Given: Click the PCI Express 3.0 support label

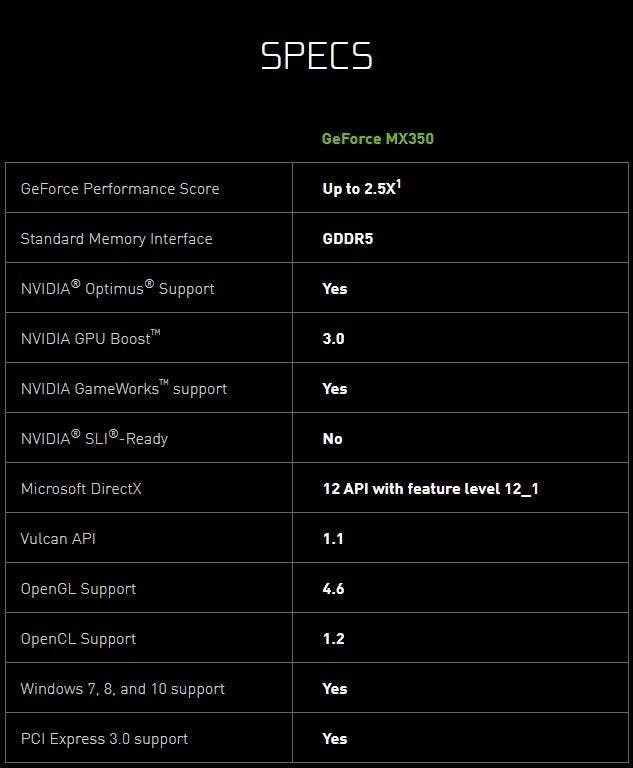Looking at the screenshot, I should point(104,739).
